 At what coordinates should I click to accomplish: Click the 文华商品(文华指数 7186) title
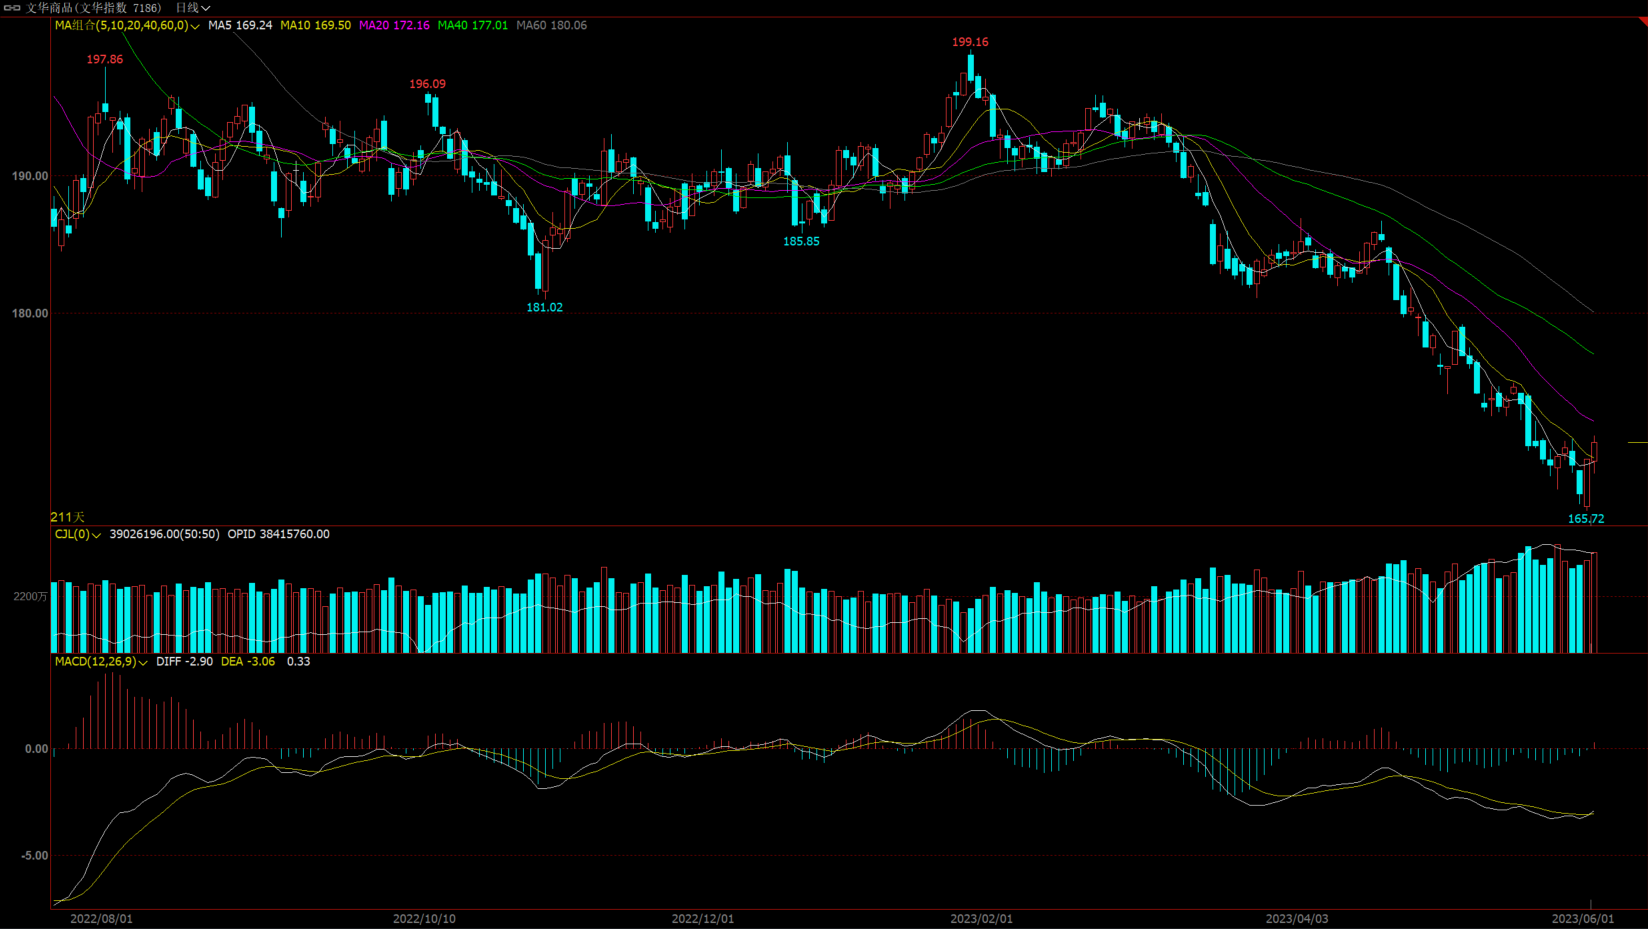point(93,8)
